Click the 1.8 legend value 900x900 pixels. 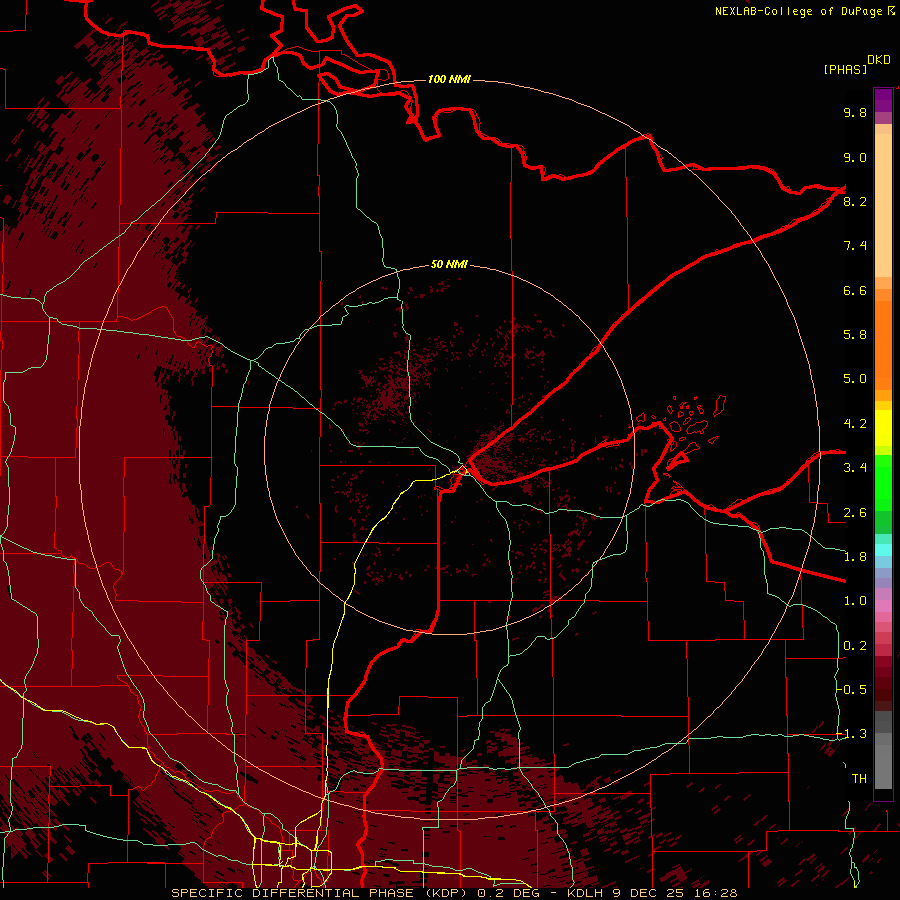click(x=855, y=557)
